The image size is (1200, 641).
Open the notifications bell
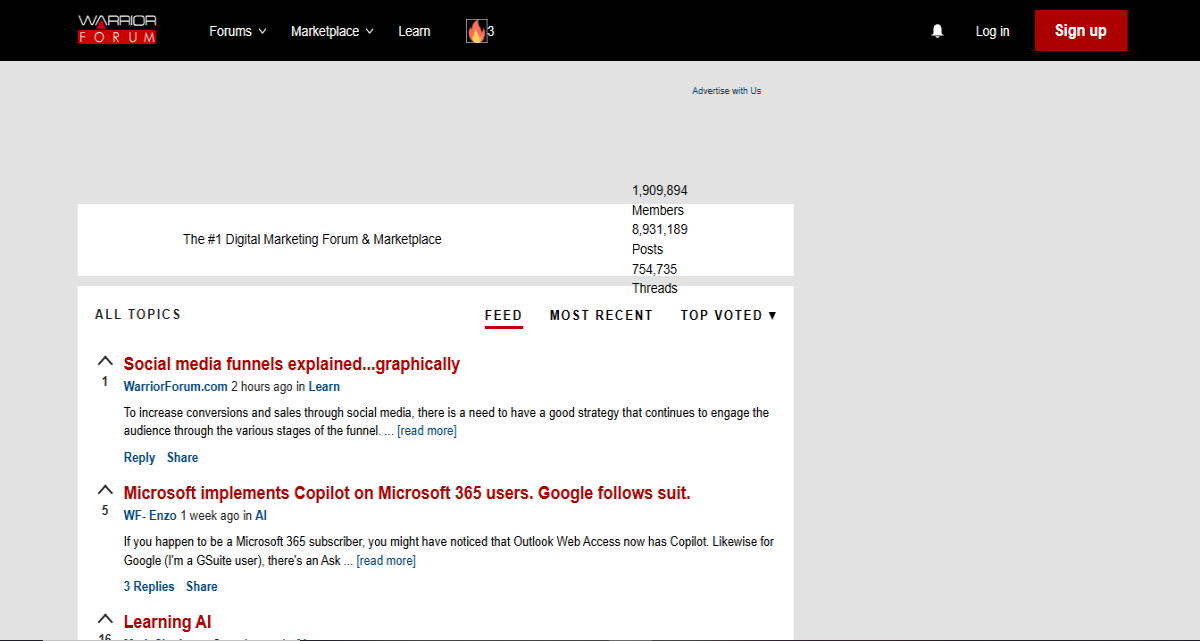point(937,31)
